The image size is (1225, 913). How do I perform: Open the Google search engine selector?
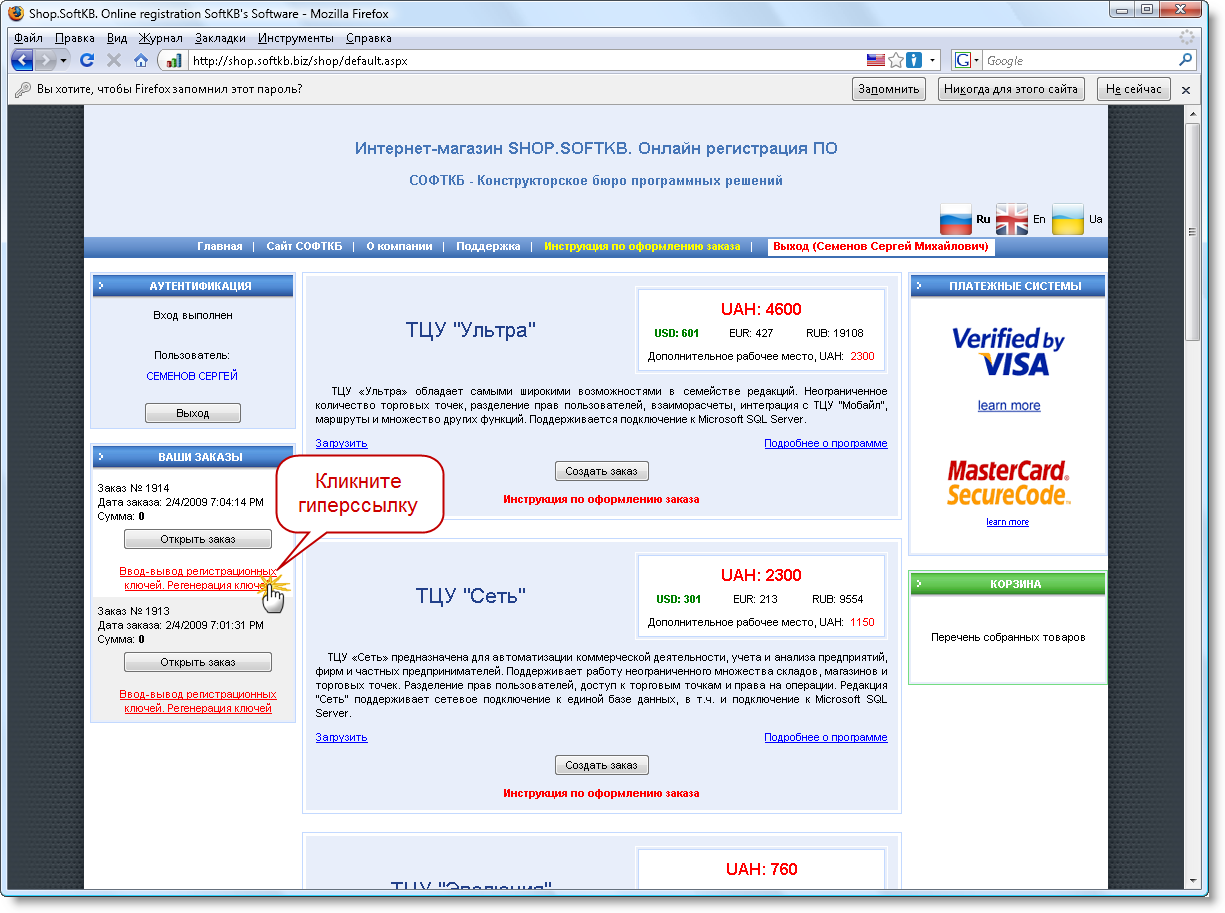point(968,60)
